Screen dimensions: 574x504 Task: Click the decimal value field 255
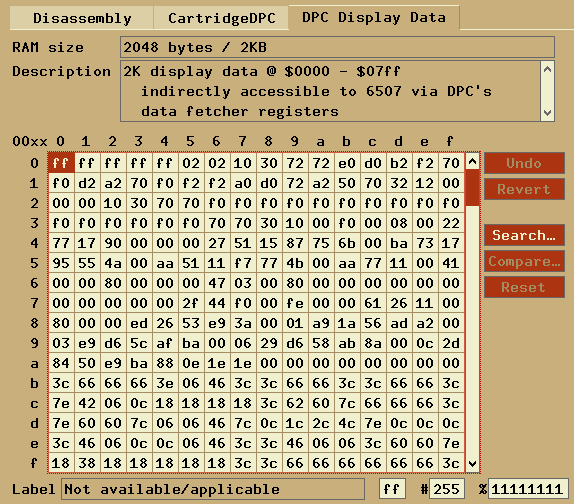click(x=447, y=489)
